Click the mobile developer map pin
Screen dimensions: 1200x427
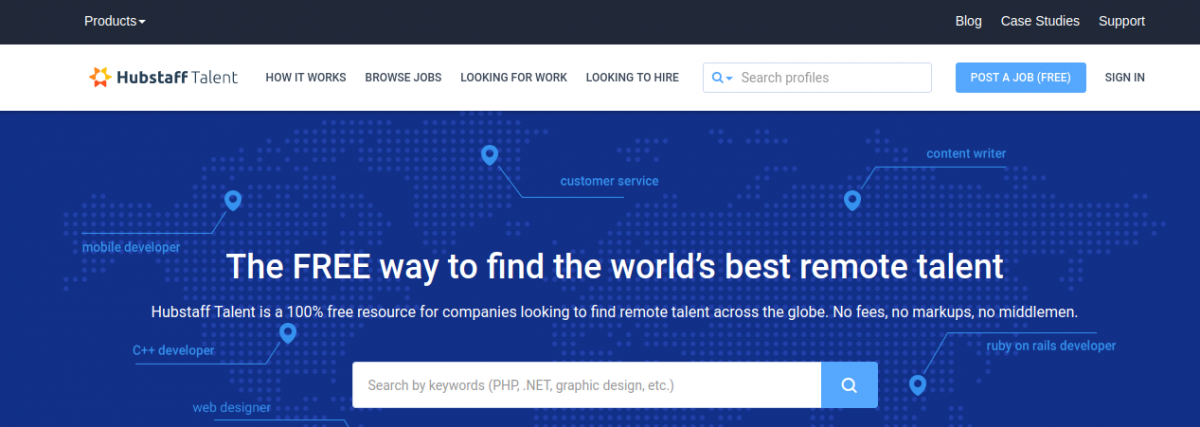[x=233, y=200]
